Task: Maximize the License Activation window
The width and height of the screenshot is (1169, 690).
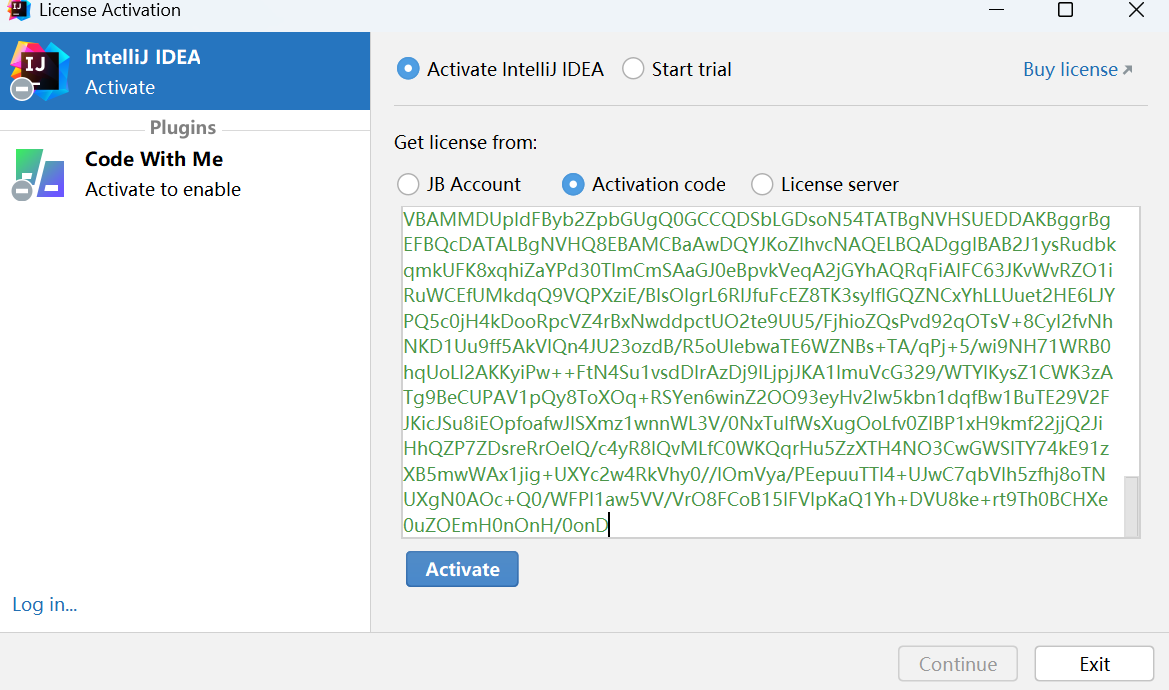Action: point(1065,10)
